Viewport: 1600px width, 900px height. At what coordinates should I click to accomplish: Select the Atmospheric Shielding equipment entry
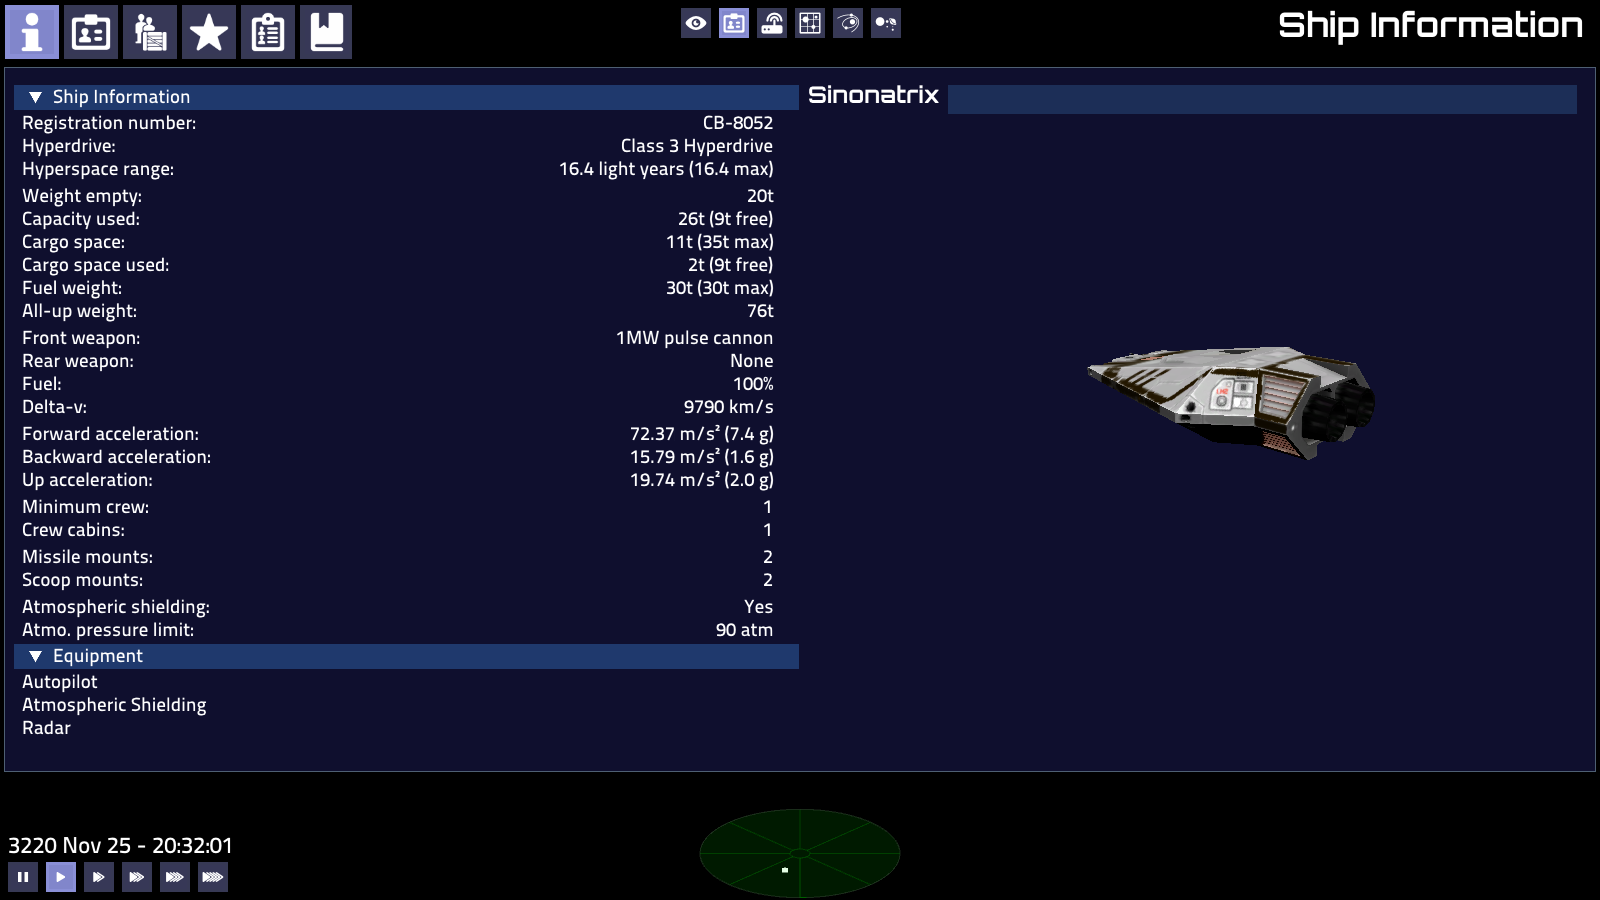tap(114, 705)
